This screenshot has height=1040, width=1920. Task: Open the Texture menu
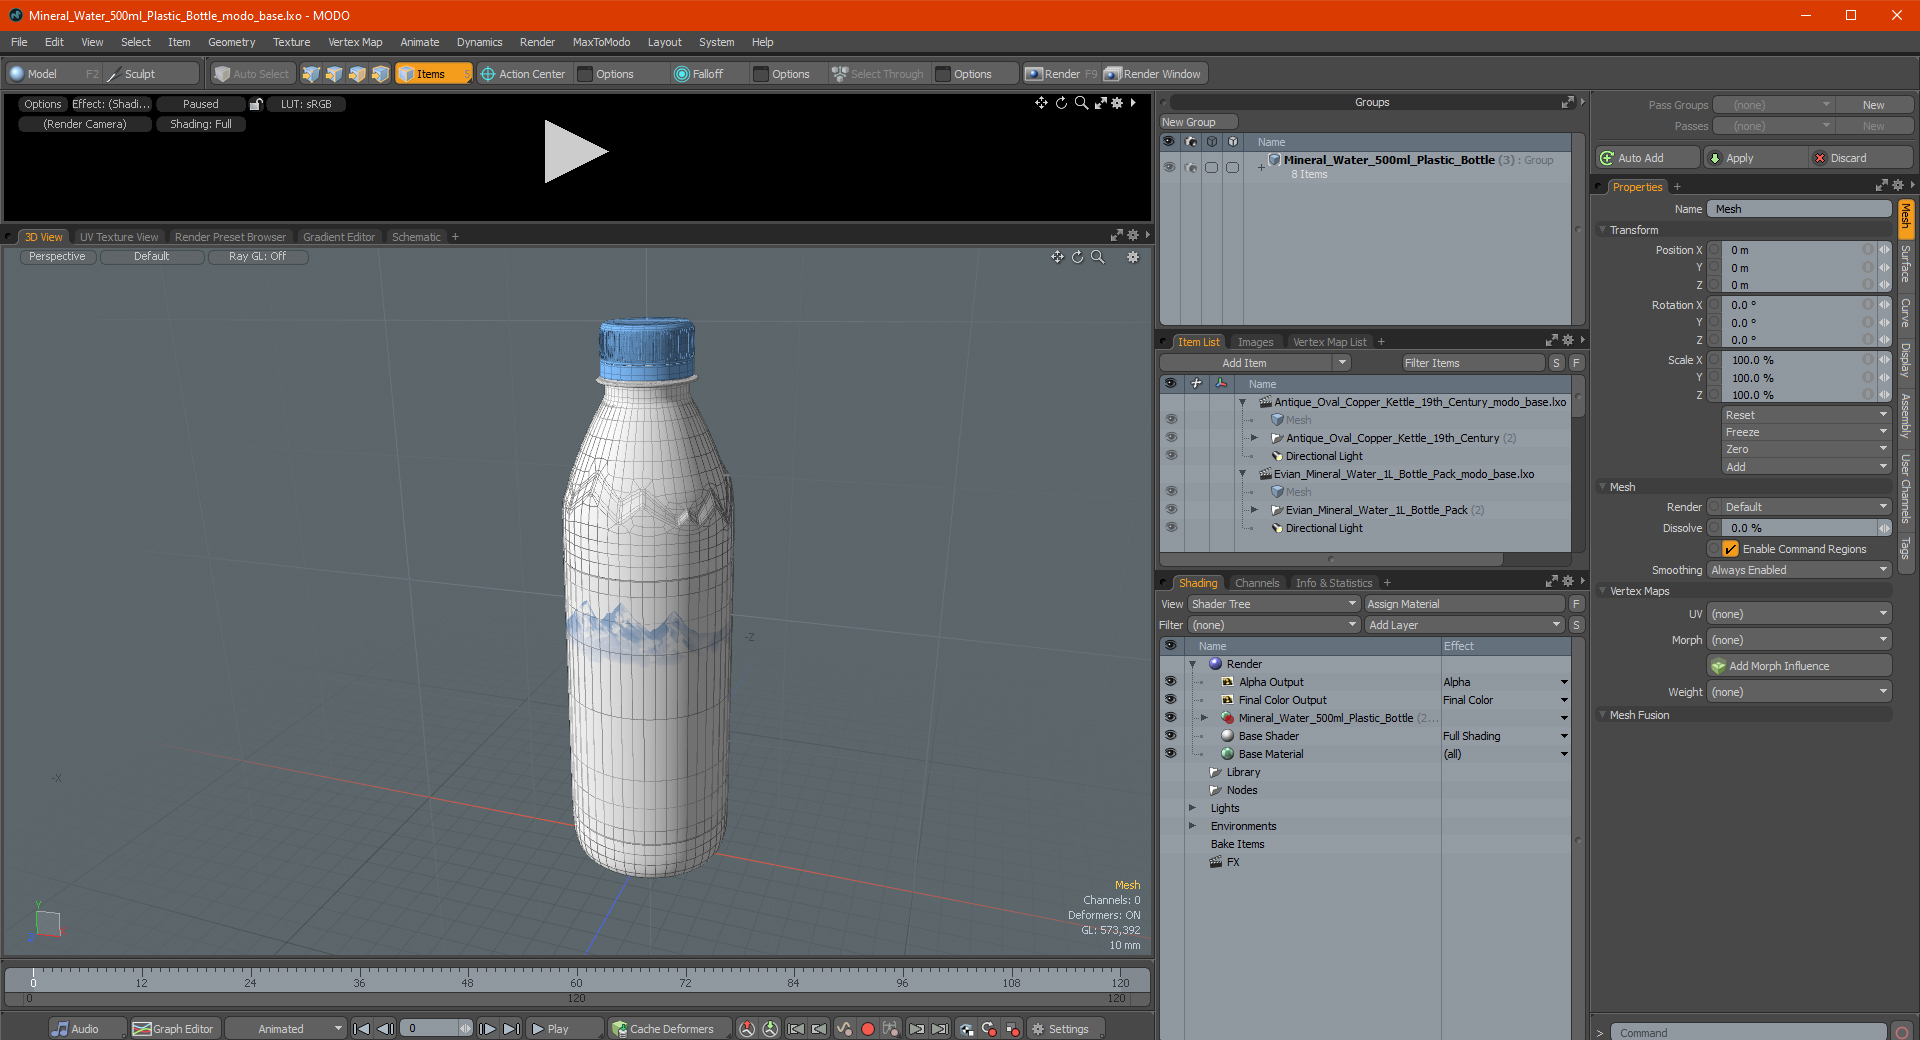(291, 42)
